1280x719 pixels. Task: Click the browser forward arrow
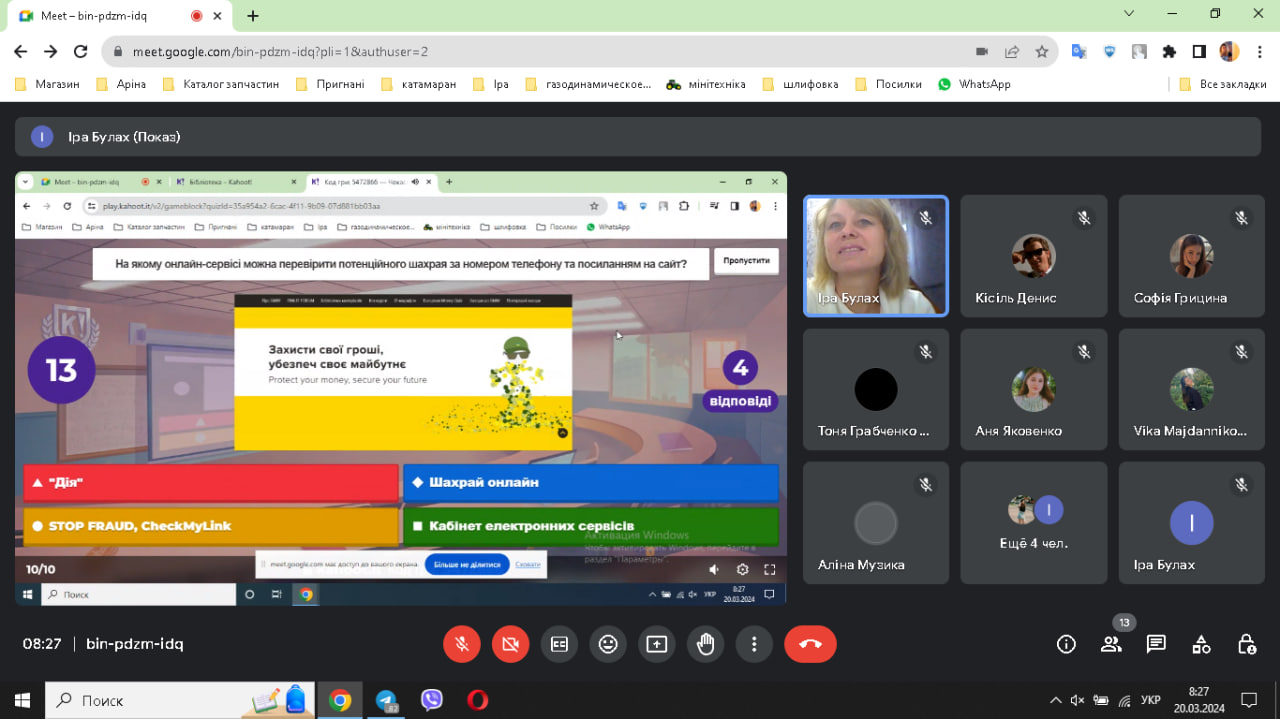[51, 51]
